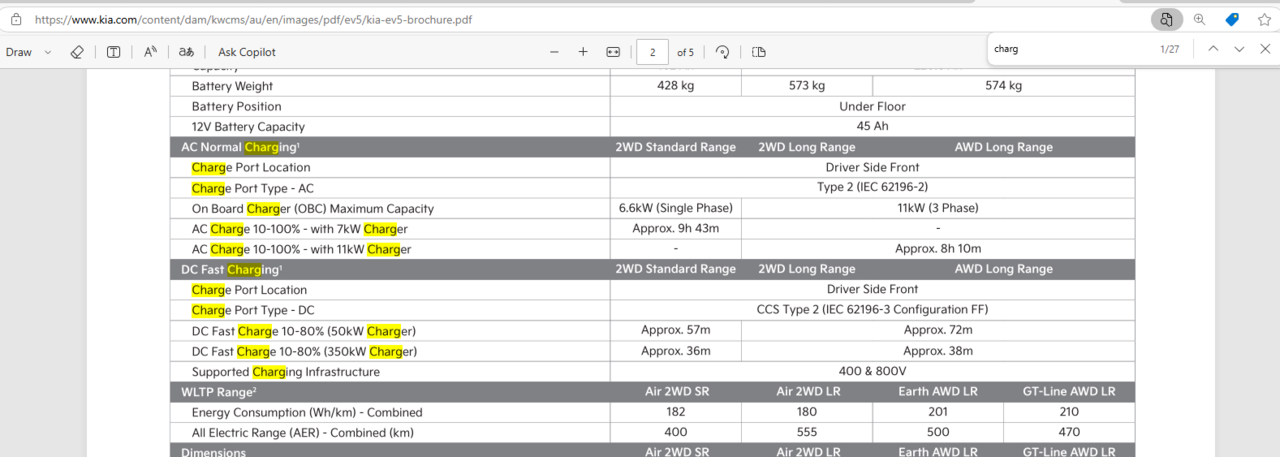
Task: Open the find on page icon in address bar
Action: coord(1166,19)
